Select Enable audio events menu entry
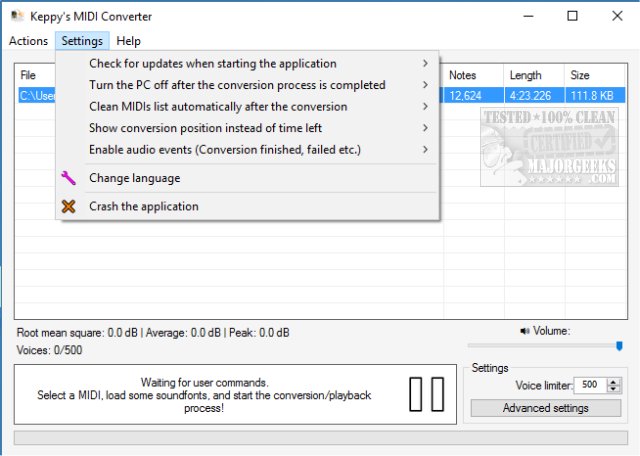 coord(247,149)
